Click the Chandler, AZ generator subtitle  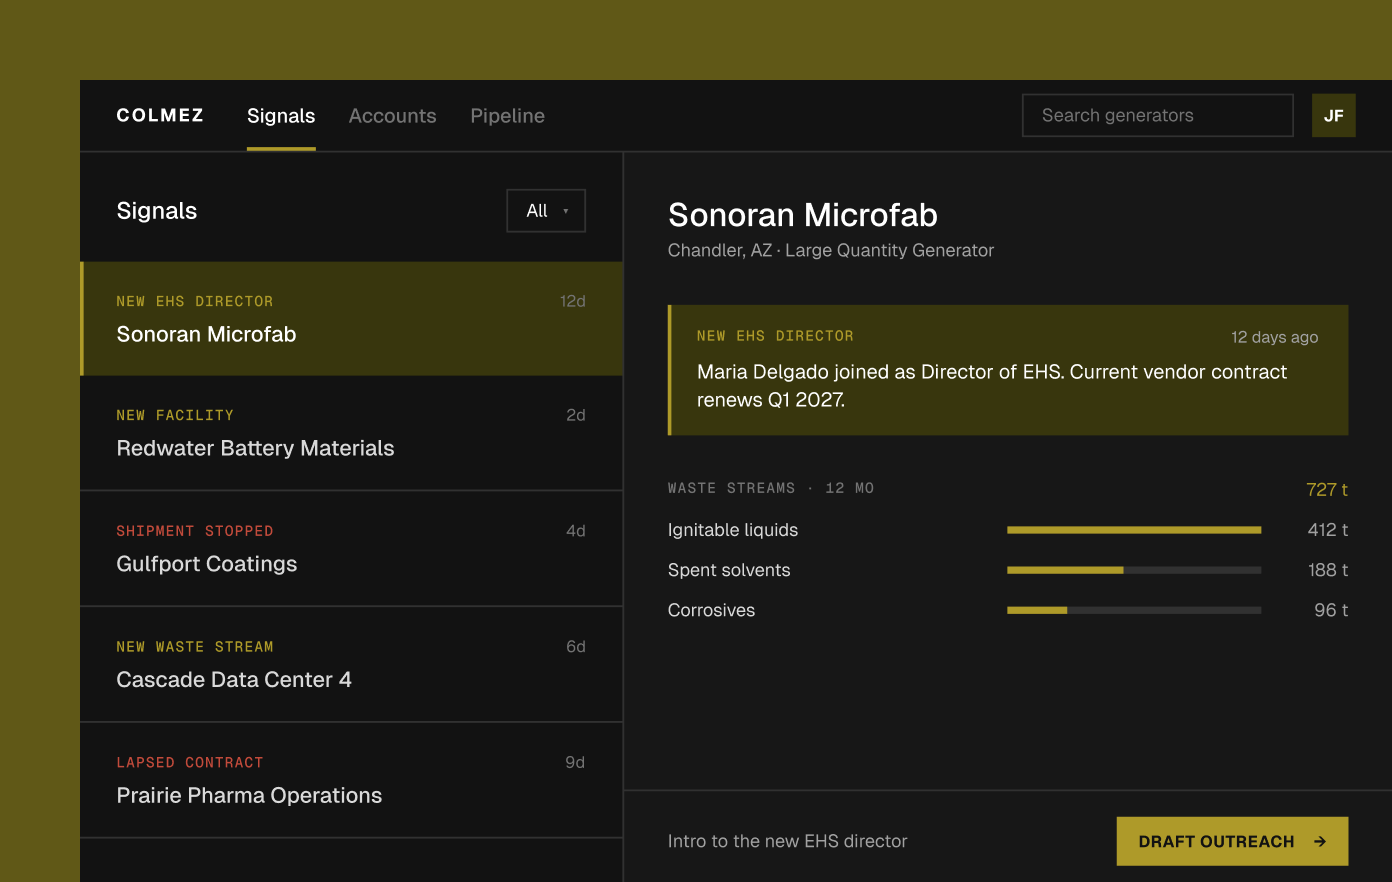pos(831,250)
